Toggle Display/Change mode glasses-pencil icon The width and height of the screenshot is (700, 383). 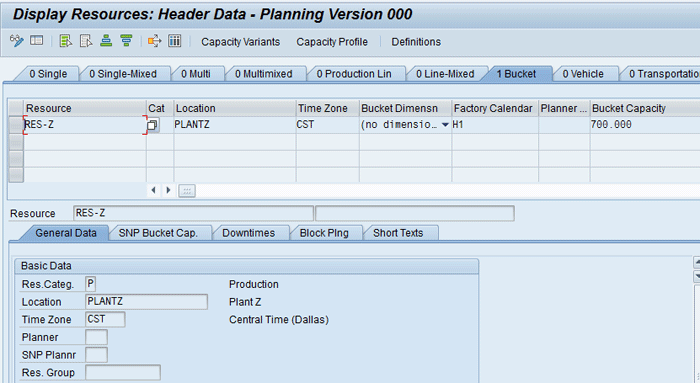17,41
